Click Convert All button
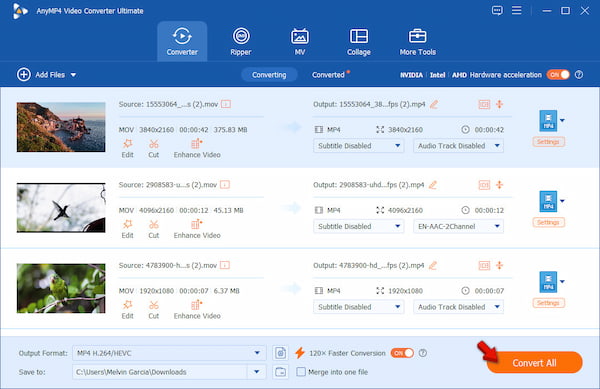This screenshot has height=389, width=600. tap(534, 363)
